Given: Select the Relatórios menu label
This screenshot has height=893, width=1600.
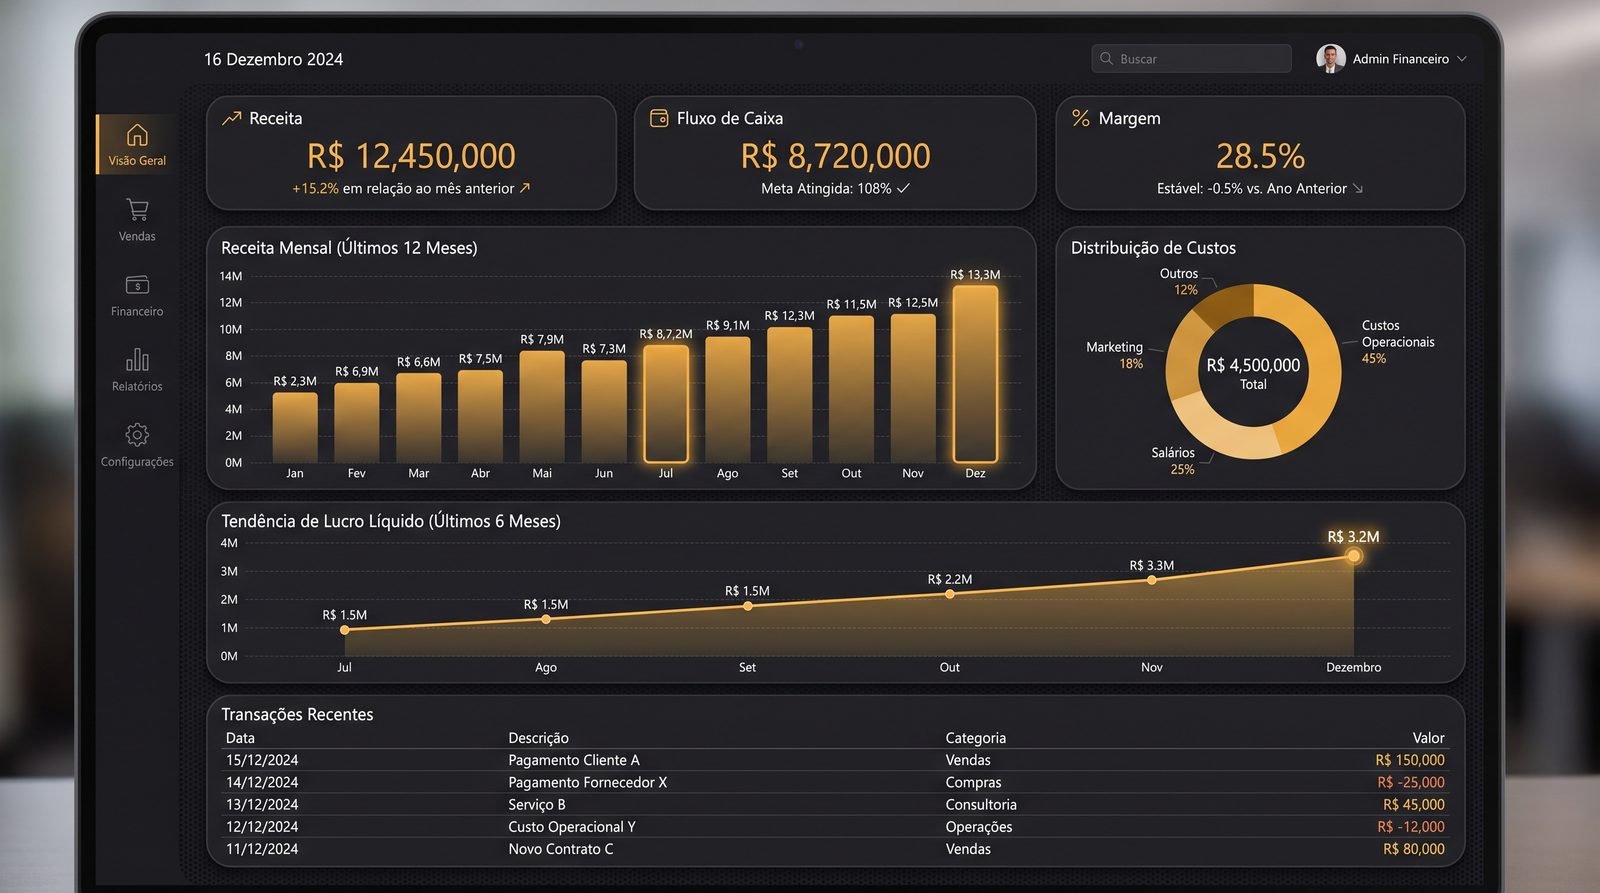Looking at the screenshot, I should 137,386.
